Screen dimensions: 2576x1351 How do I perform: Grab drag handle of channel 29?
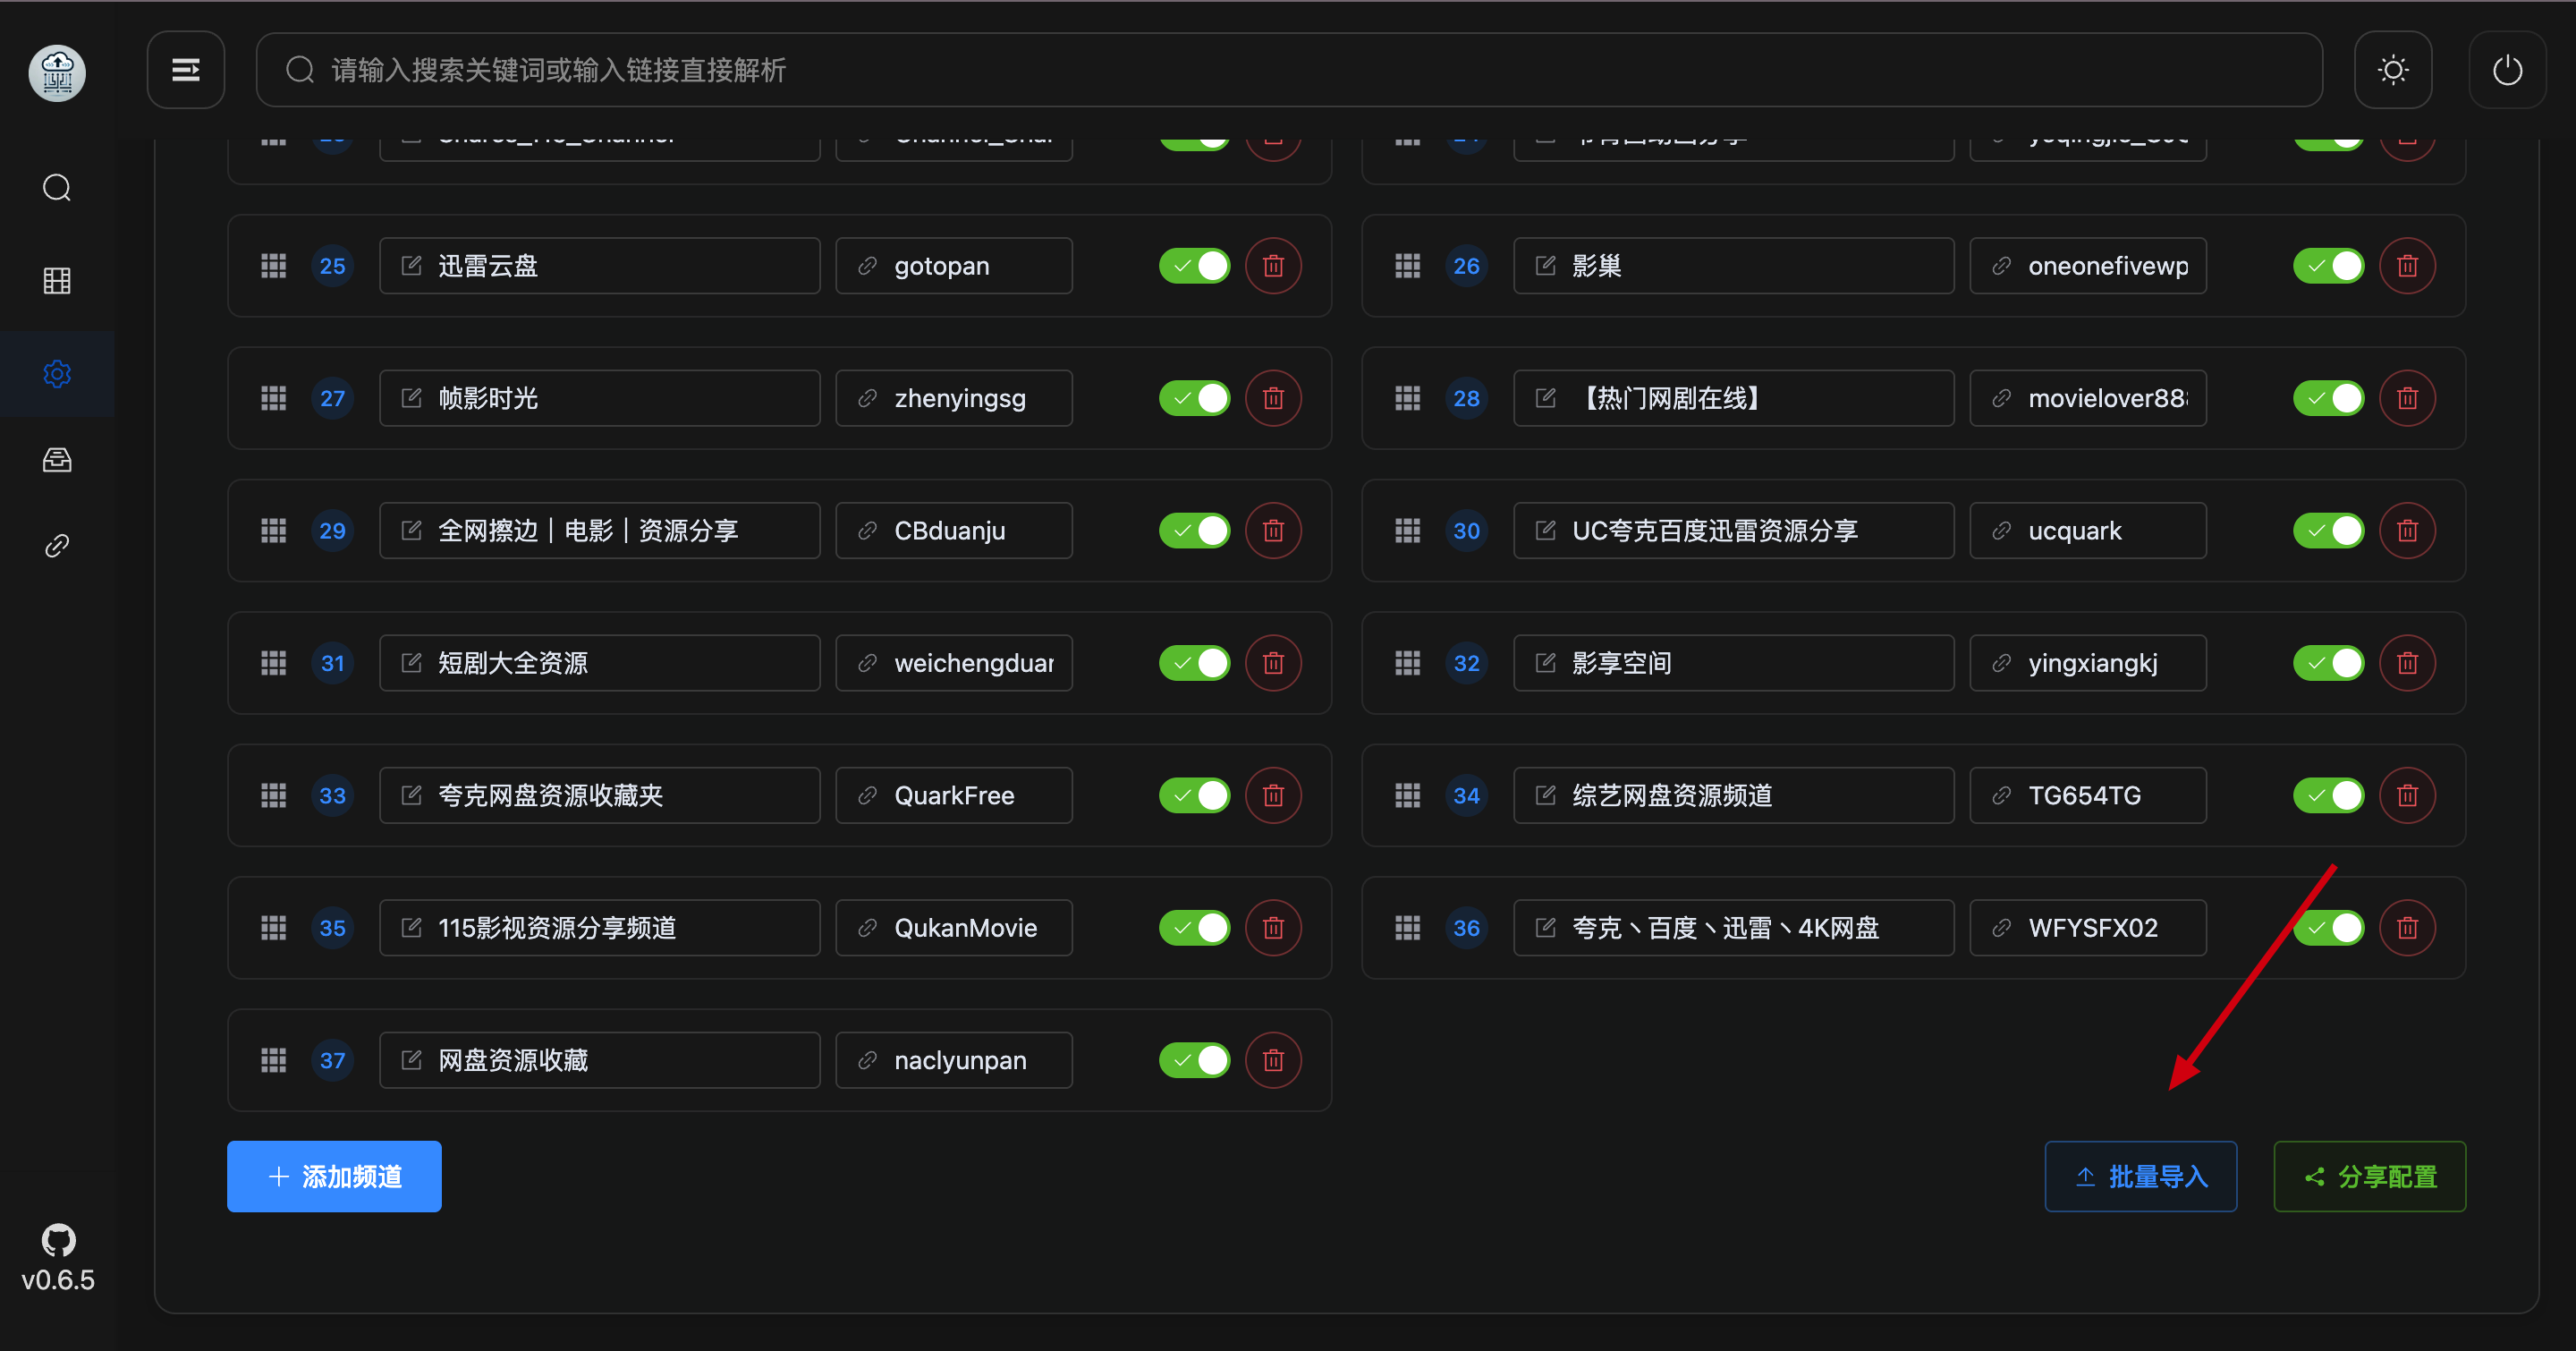click(x=273, y=530)
